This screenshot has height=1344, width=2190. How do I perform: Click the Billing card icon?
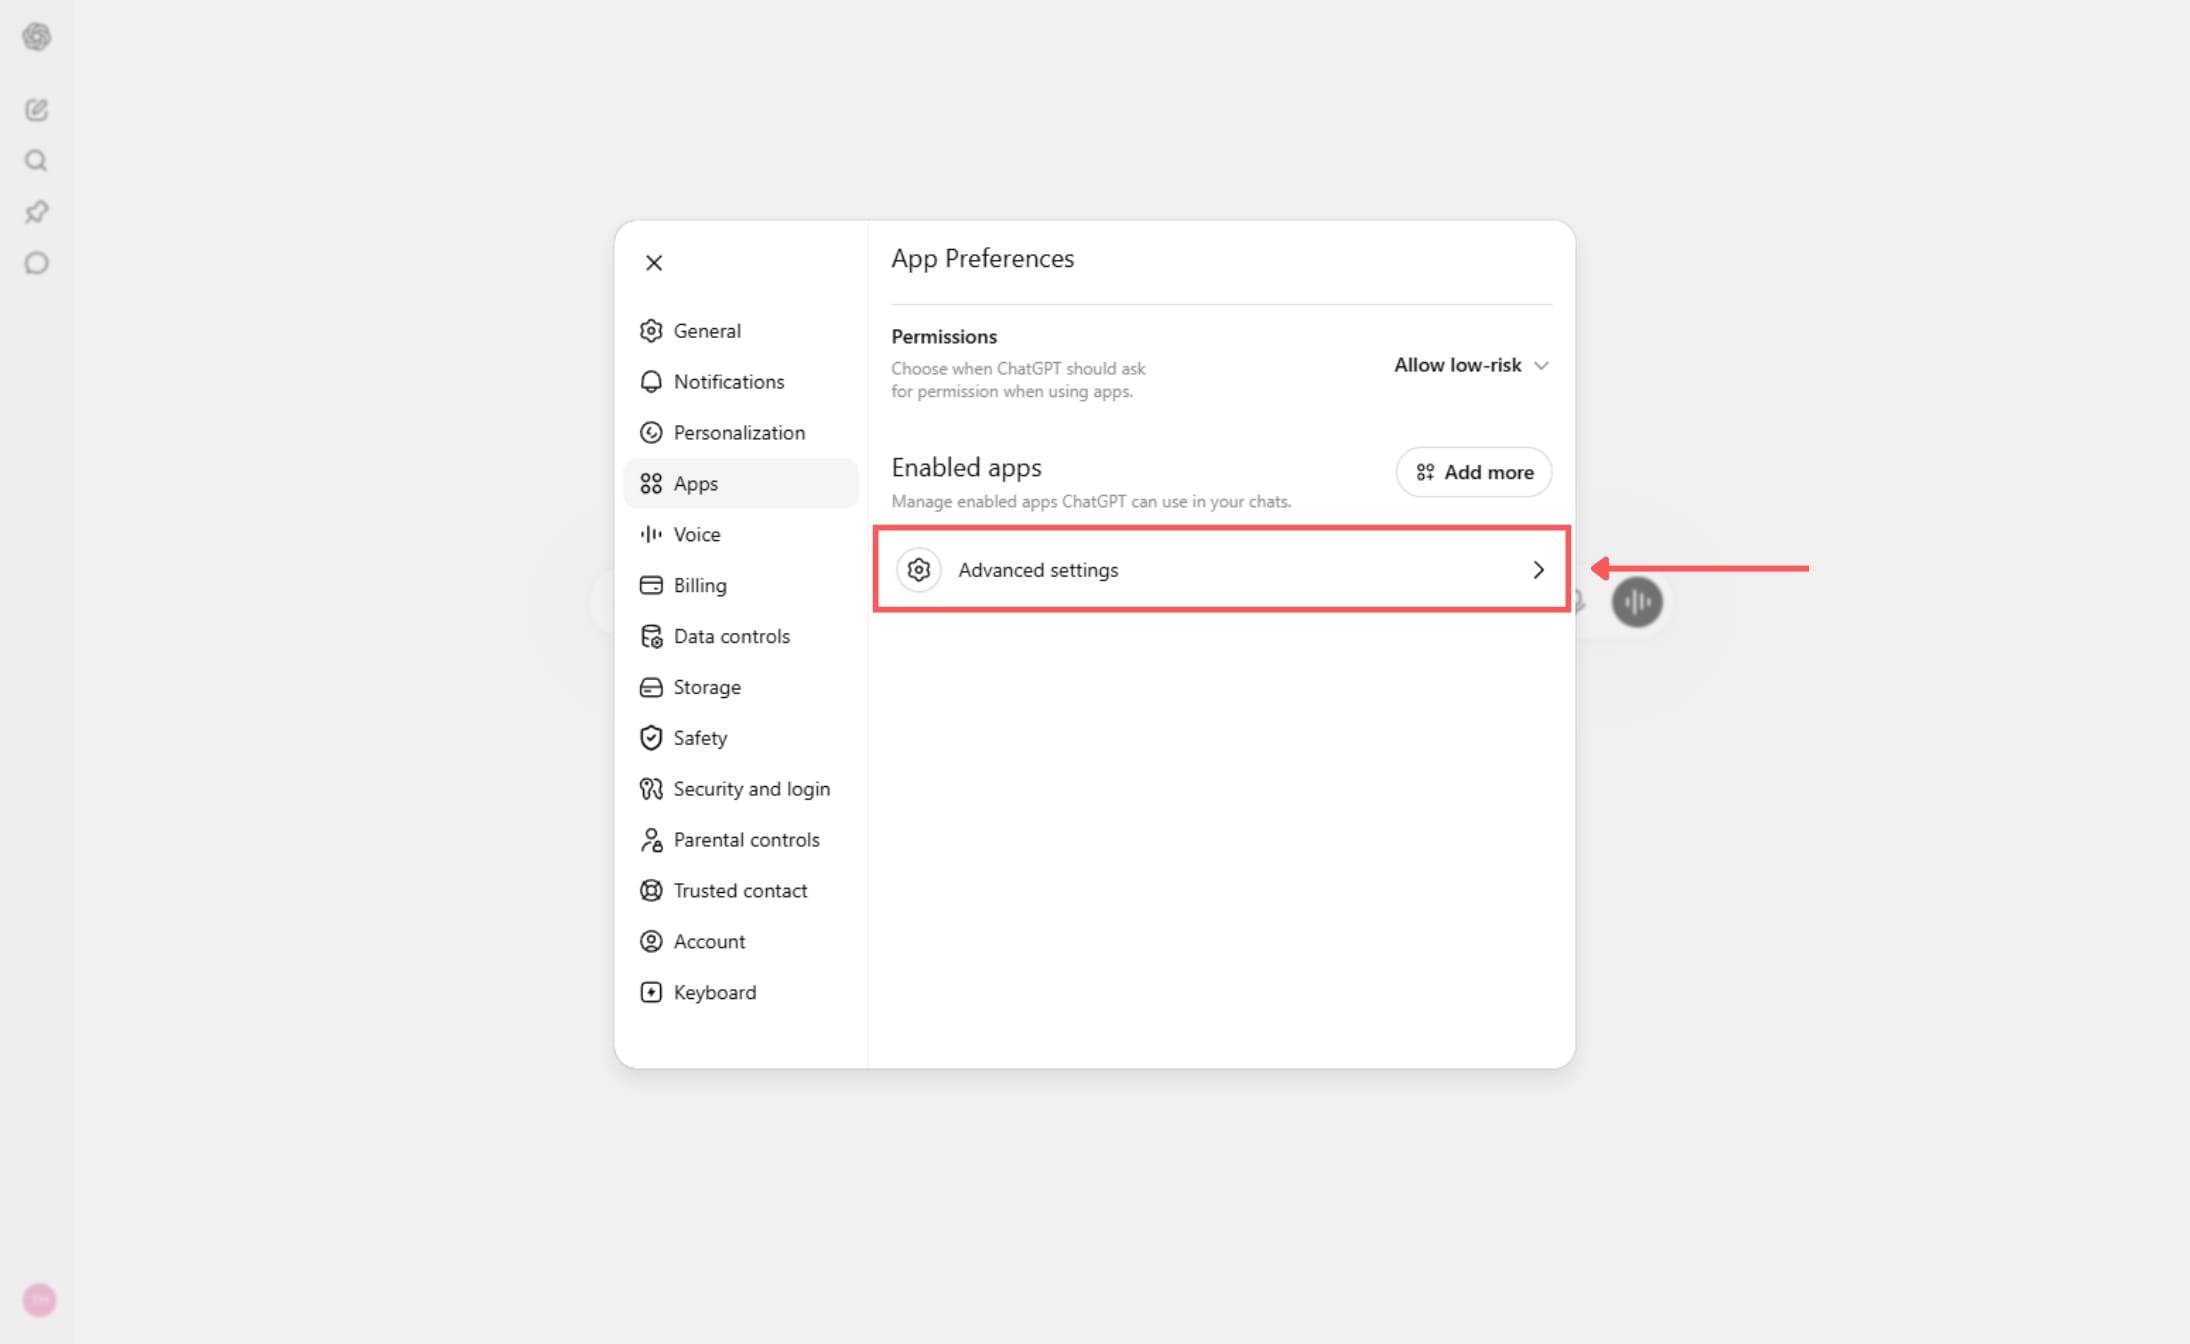[x=651, y=585]
